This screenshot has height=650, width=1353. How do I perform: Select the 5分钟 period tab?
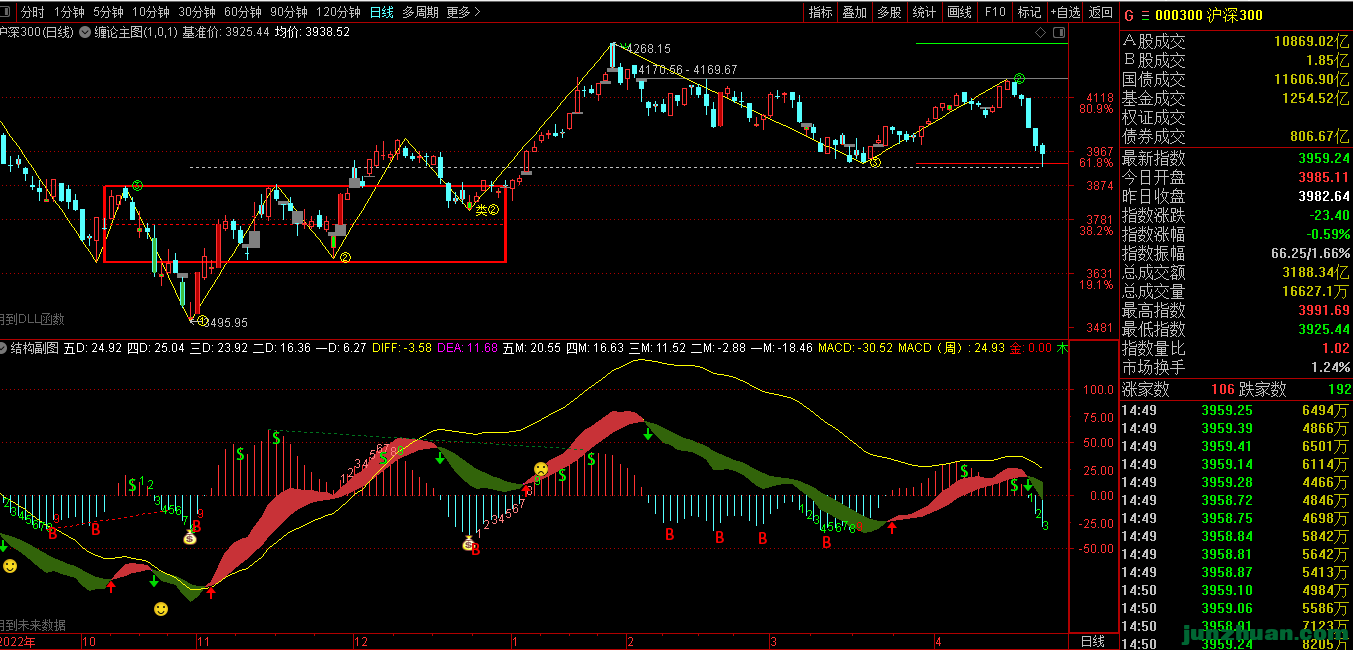[108, 12]
